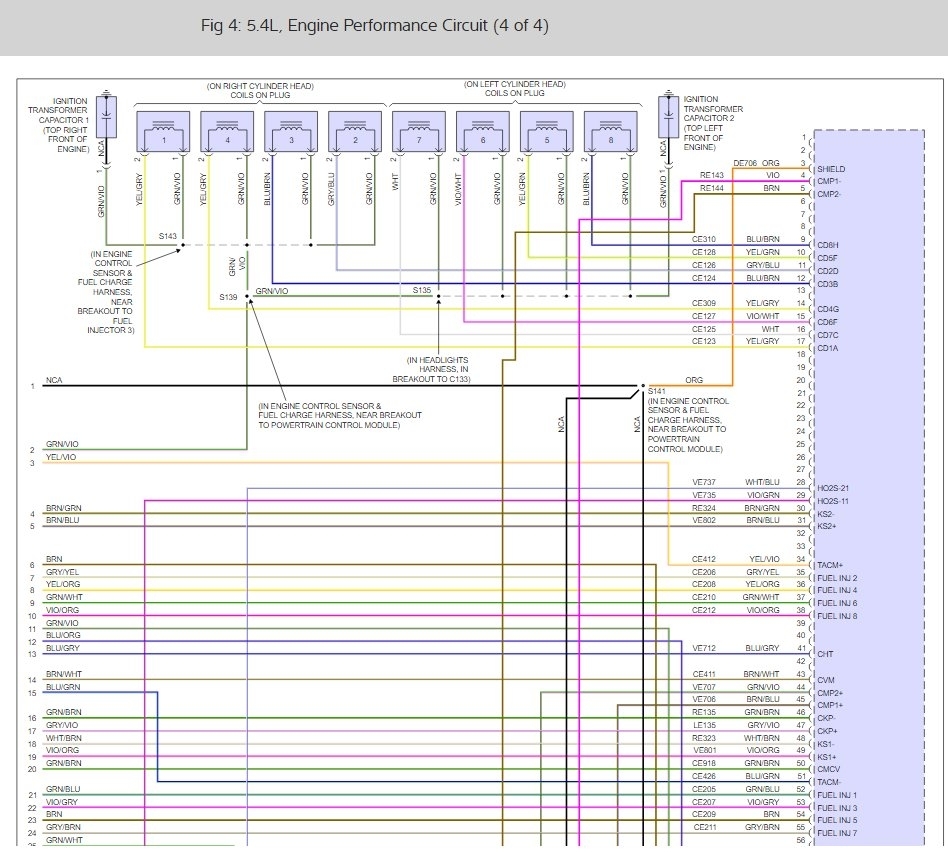Click circuit code LE135
Viewport: 948px width, 858px height.
(704, 725)
